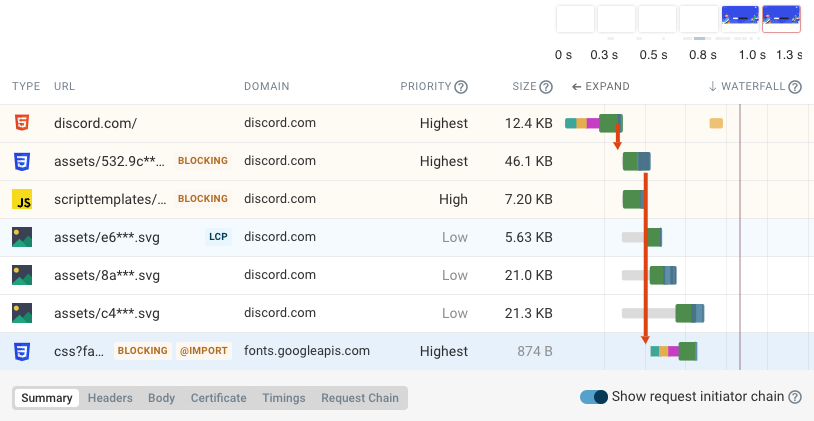This screenshot has height=421, width=814.
Task: Open the Body tab
Action: tap(161, 398)
